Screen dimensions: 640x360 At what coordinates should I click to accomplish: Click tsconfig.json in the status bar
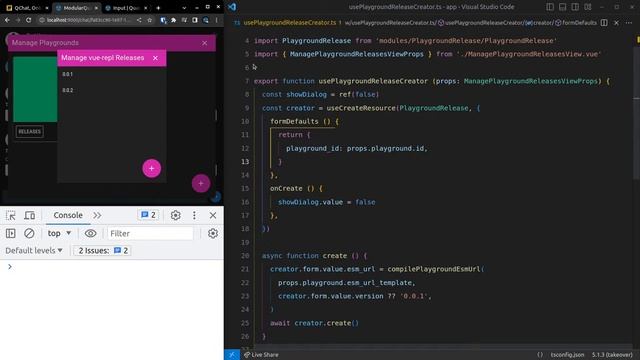point(567,355)
